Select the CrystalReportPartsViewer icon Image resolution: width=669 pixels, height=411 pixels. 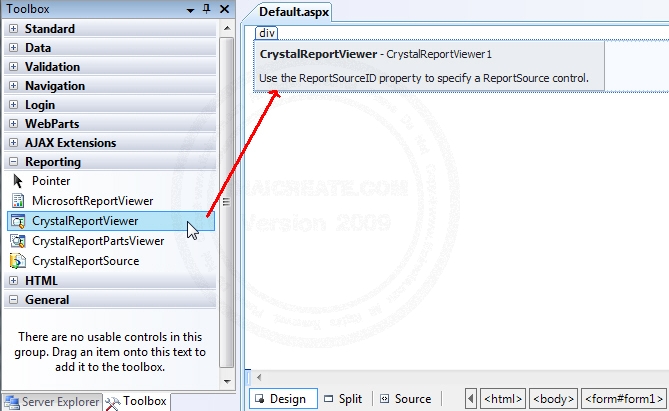18,241
